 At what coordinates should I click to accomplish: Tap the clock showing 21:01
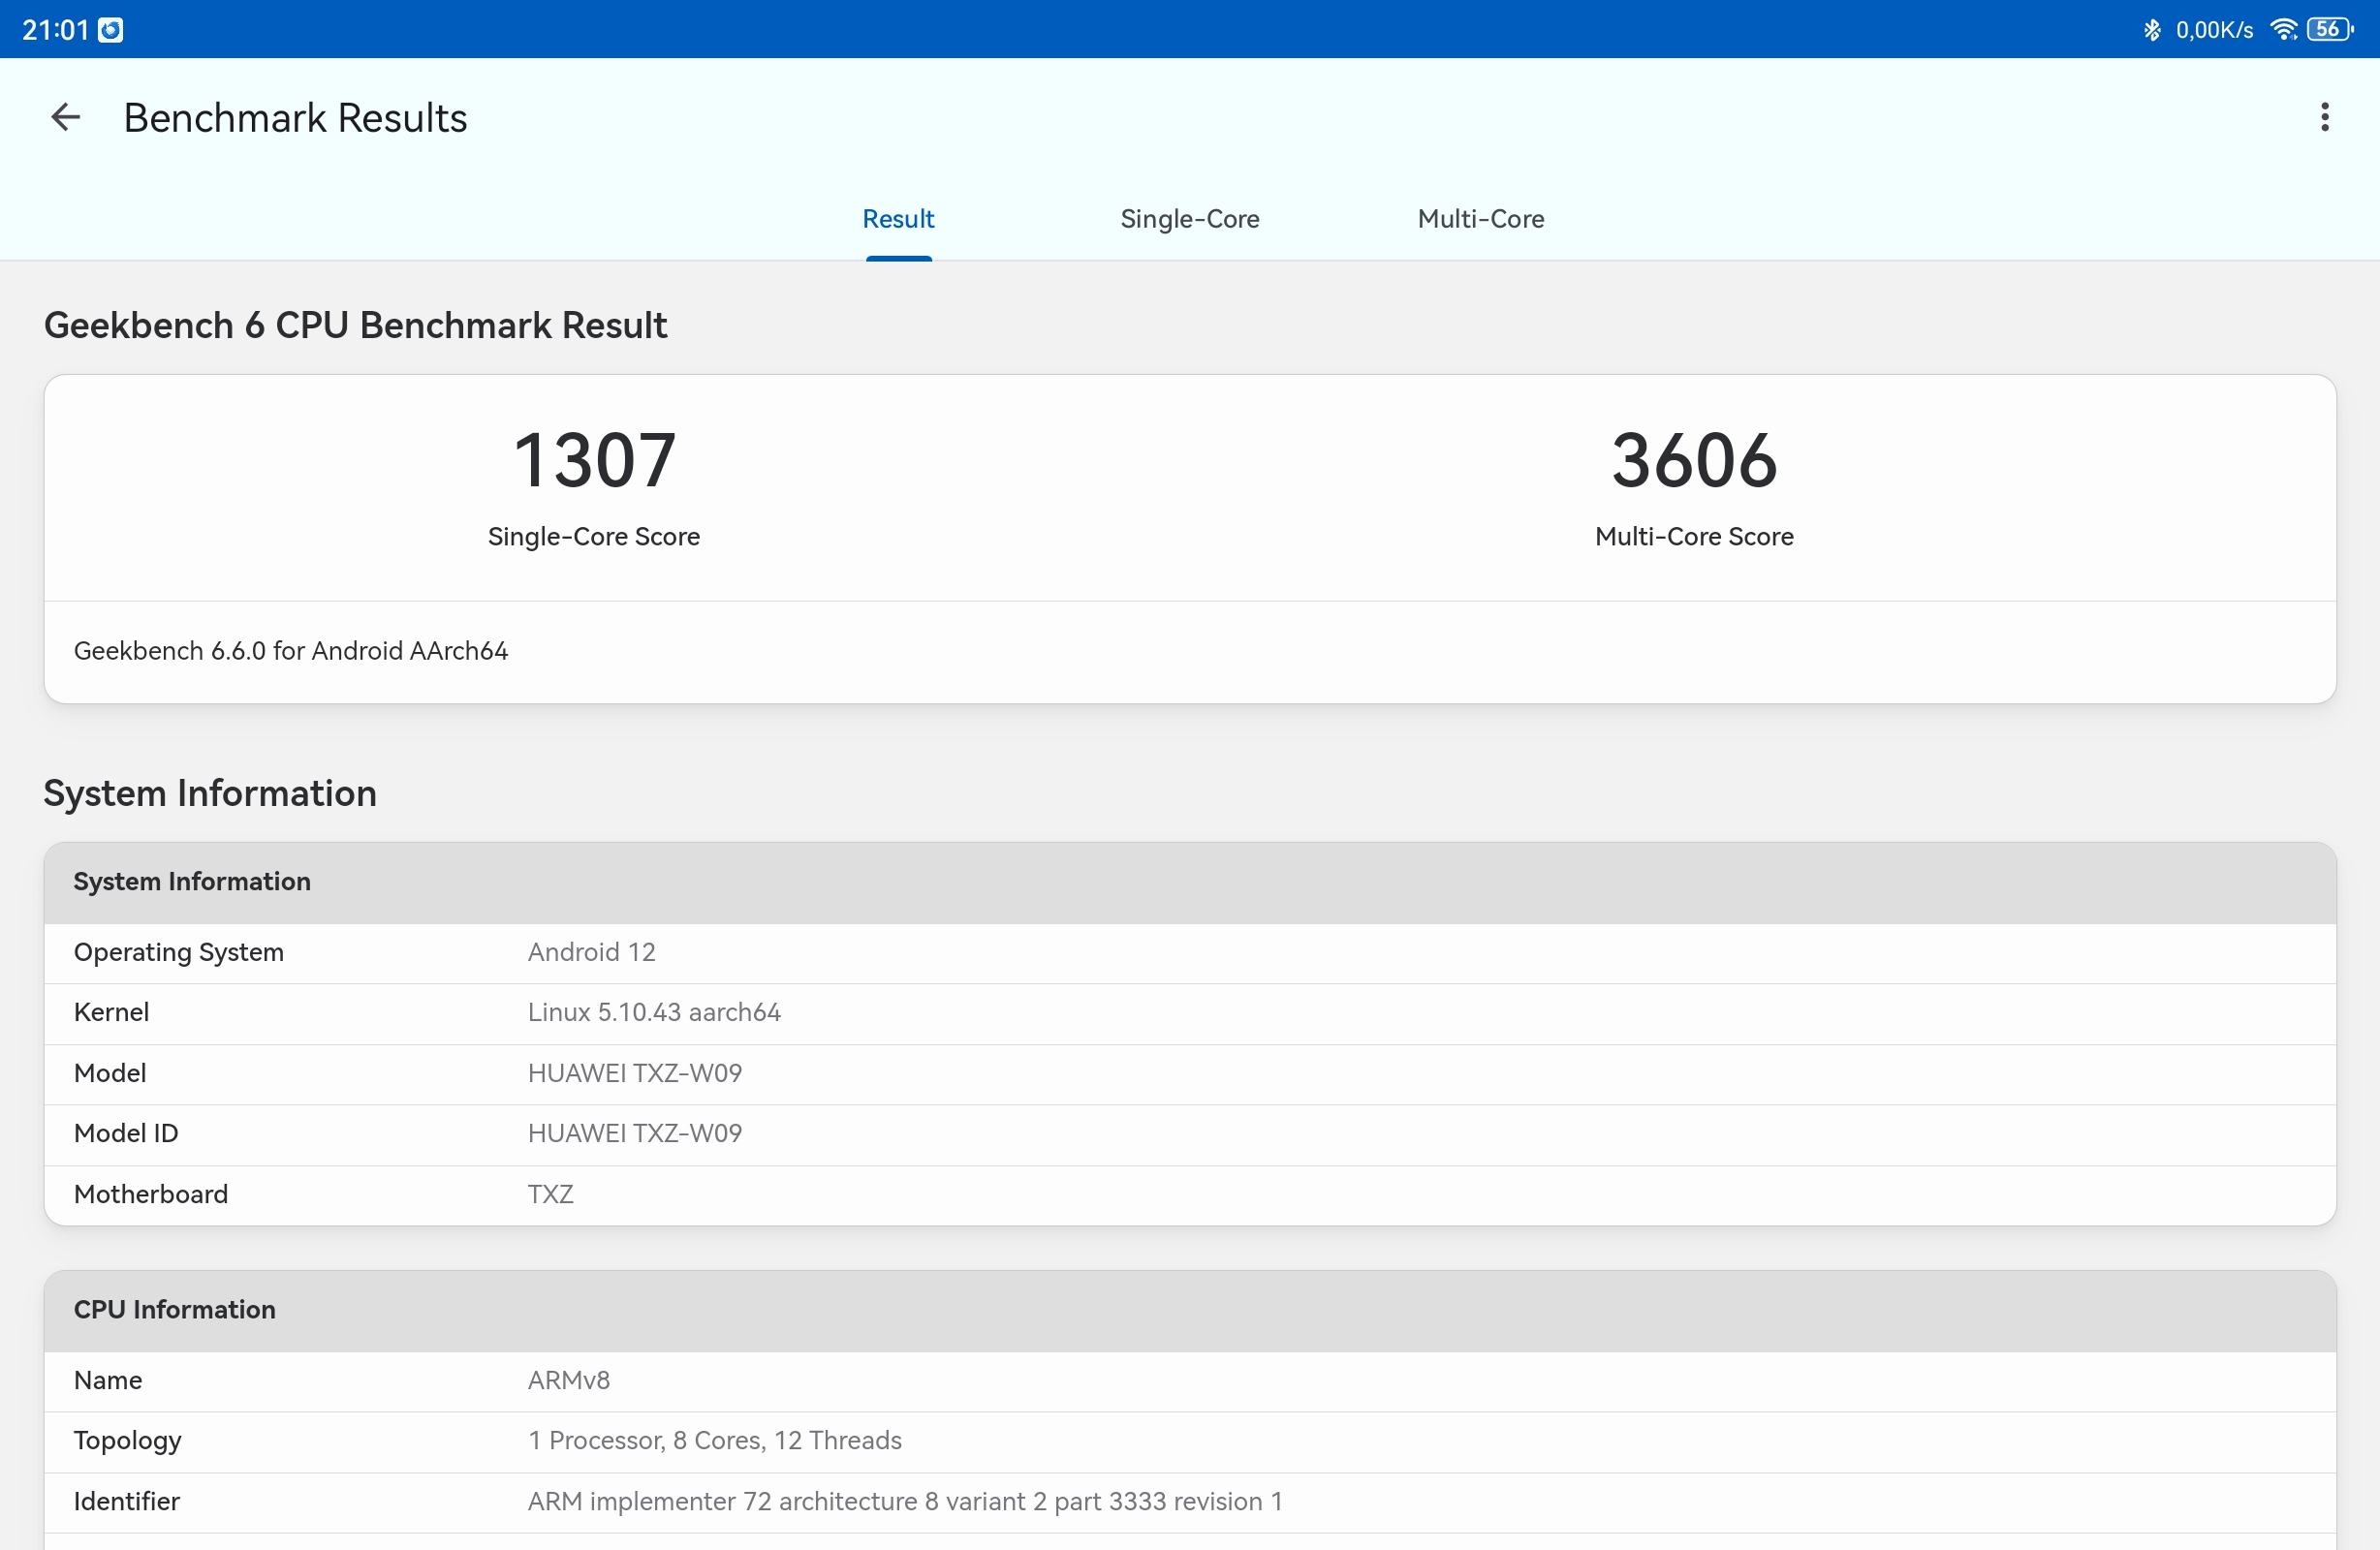pyautogui.click(x=54, y=29)
